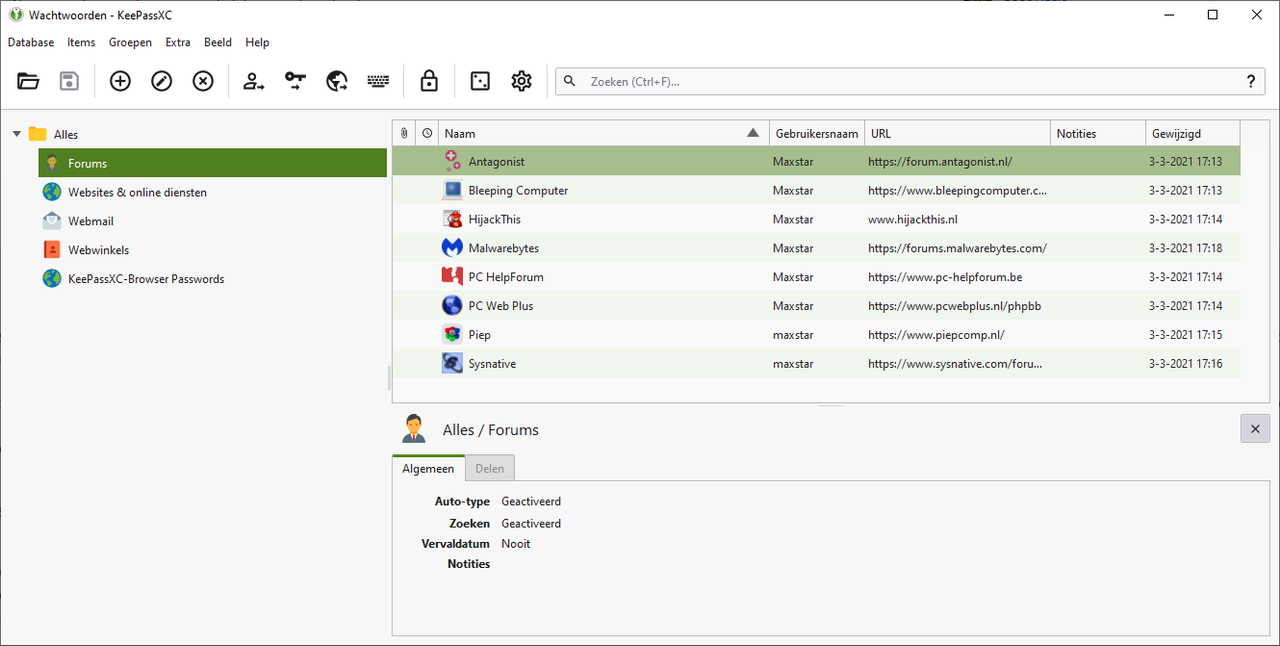Sort by Naam column header
1280x646 pixels.
603,133
